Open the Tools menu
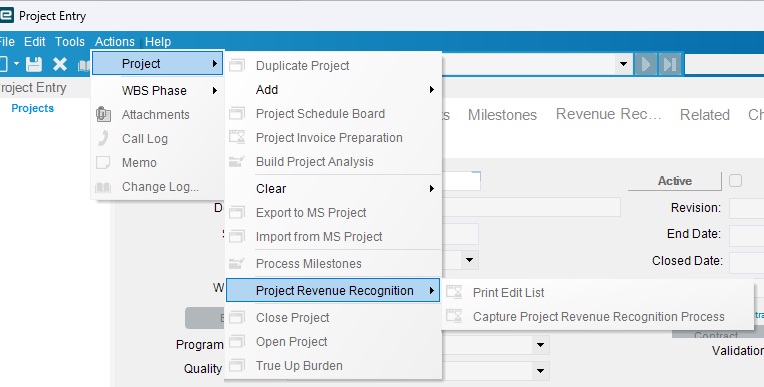This screenshot has height=387, width=764. (70, 42)
